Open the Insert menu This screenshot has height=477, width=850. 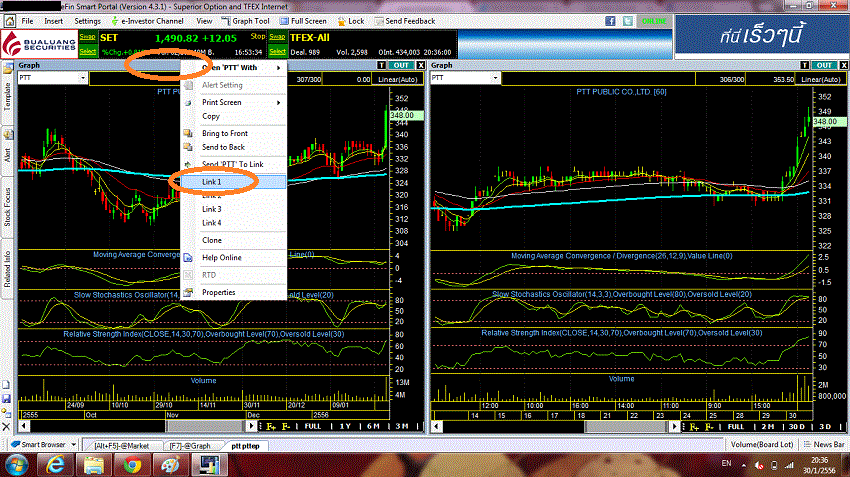54,21
